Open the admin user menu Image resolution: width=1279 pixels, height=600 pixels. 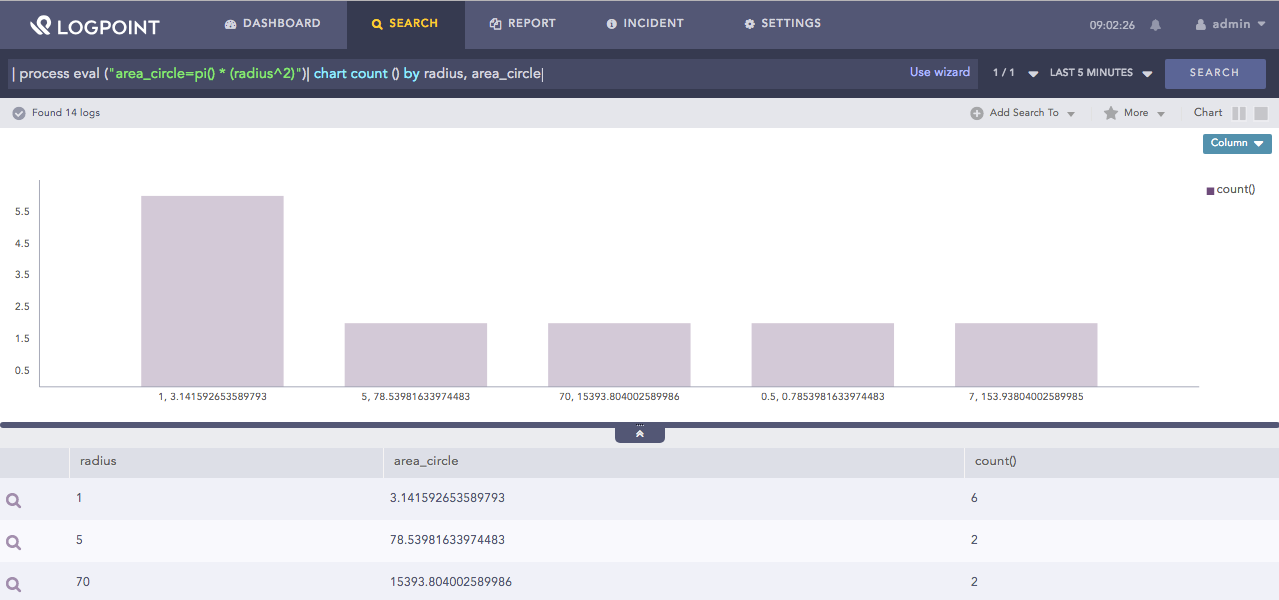tap(1230, 24)
